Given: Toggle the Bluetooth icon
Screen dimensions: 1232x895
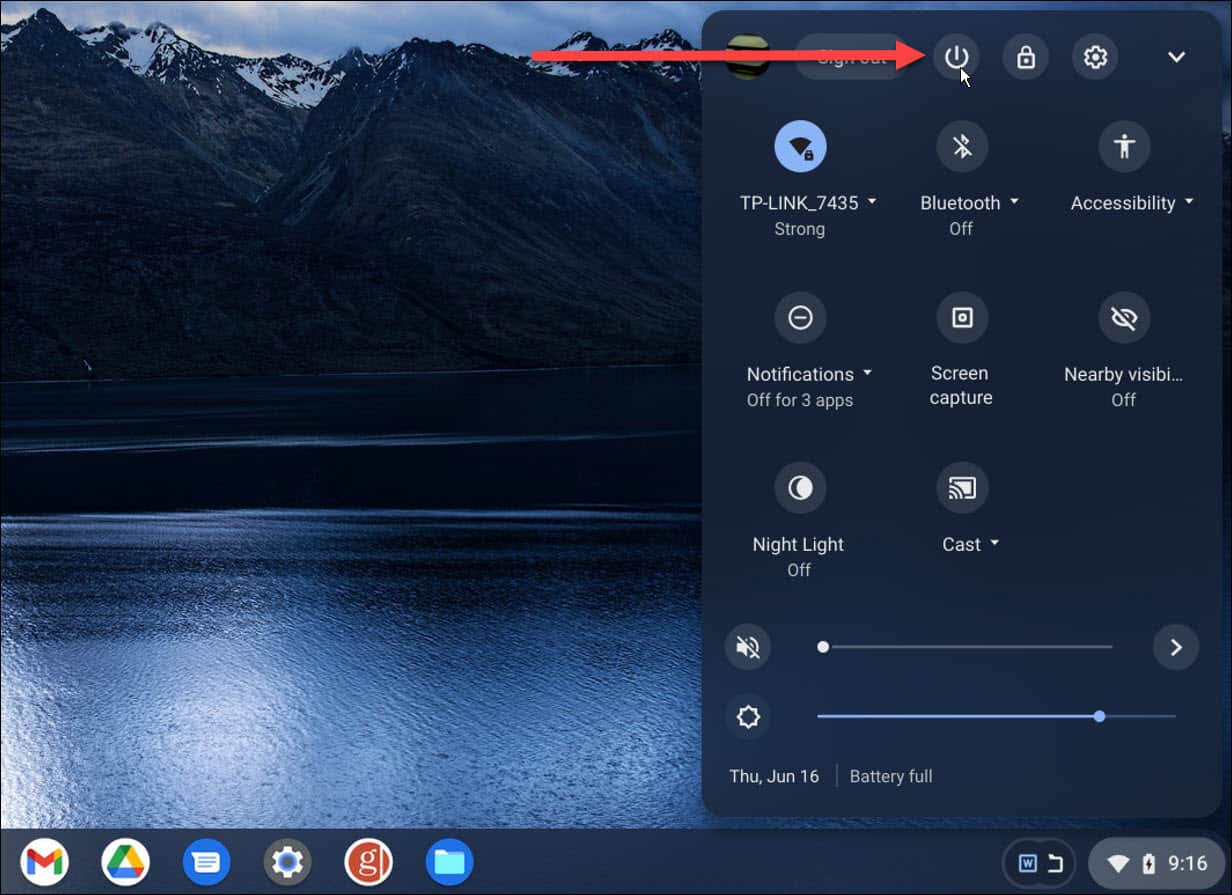Looking at the screenshot, I should coord(962,147).
